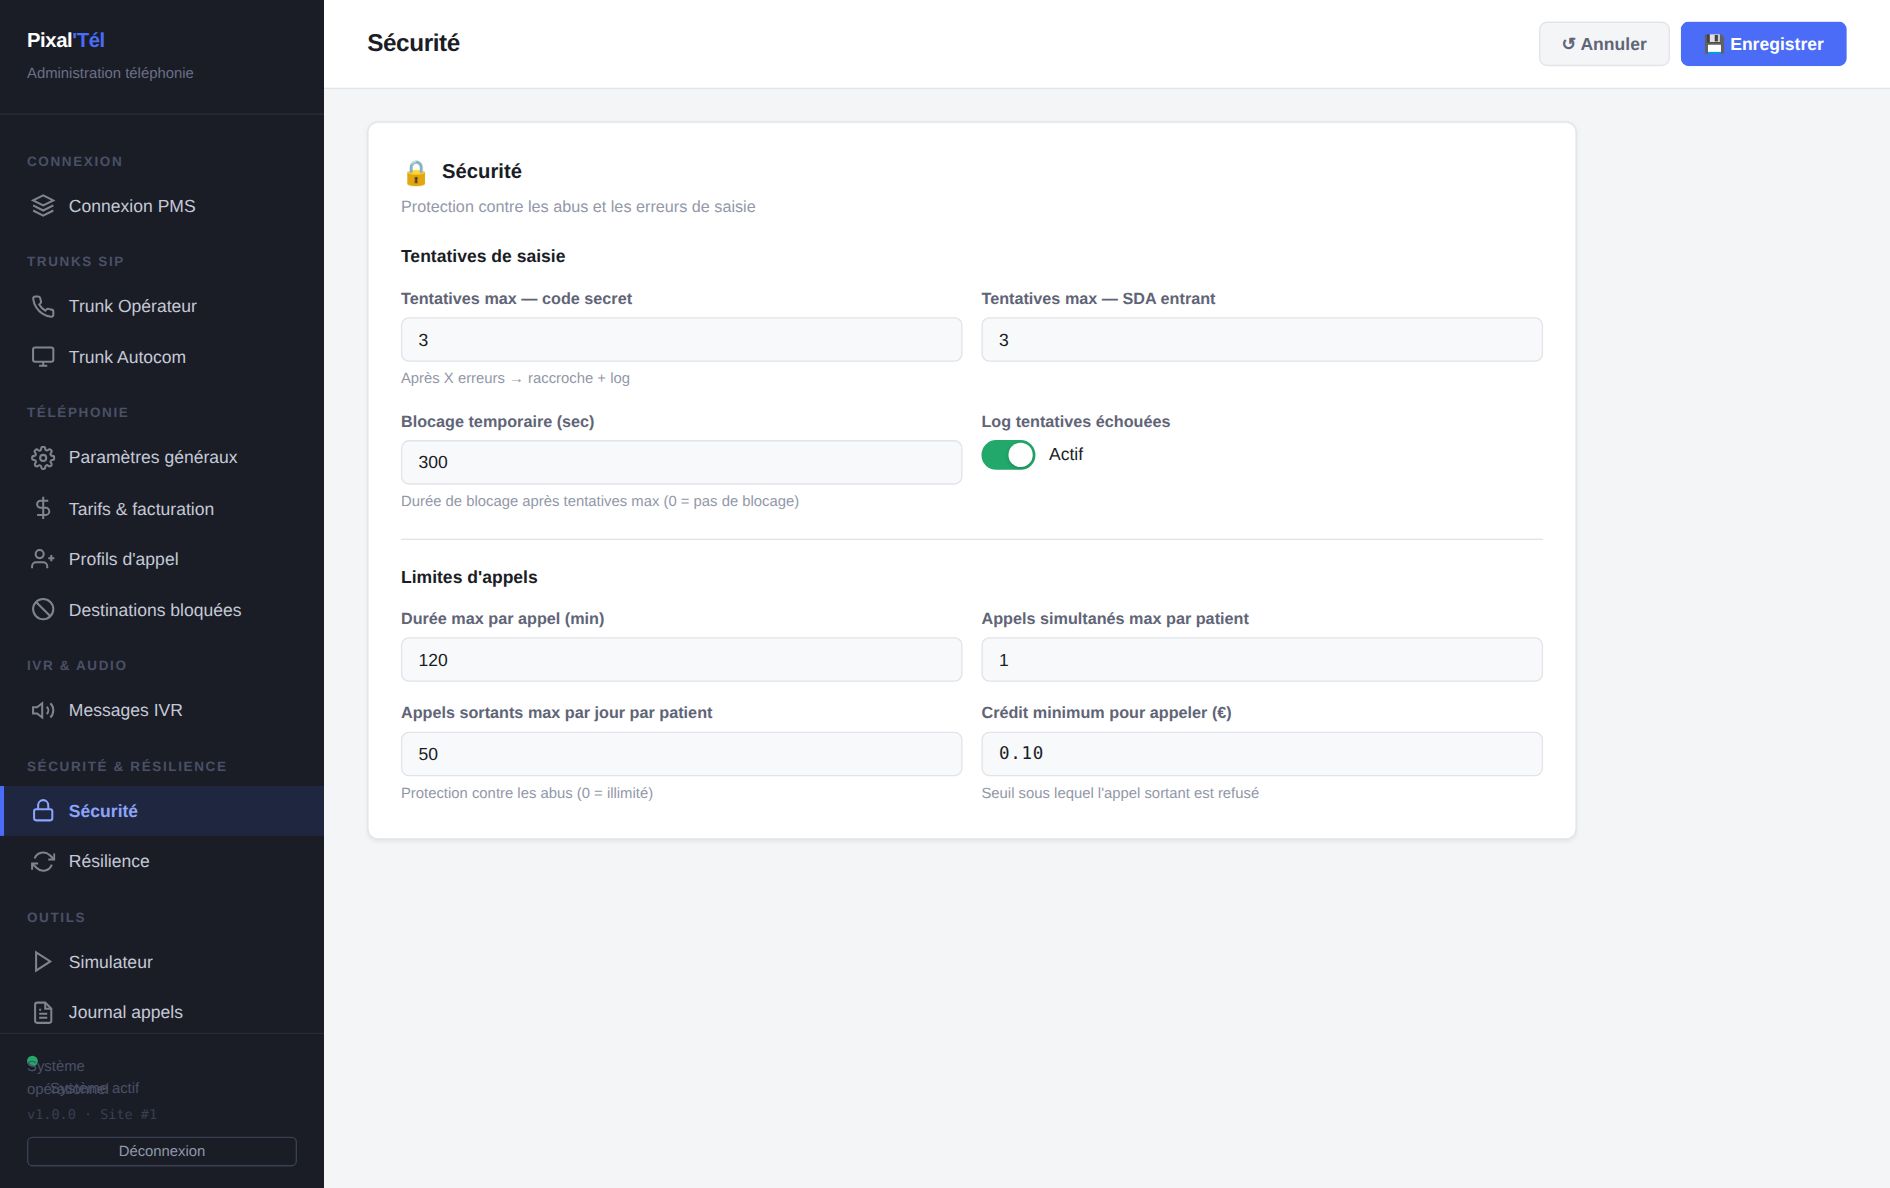The height and width of the screenshot is (1188, 1890).
Task: Open the speaker icon for Messages IVR
Action: [x=43, y=710]
